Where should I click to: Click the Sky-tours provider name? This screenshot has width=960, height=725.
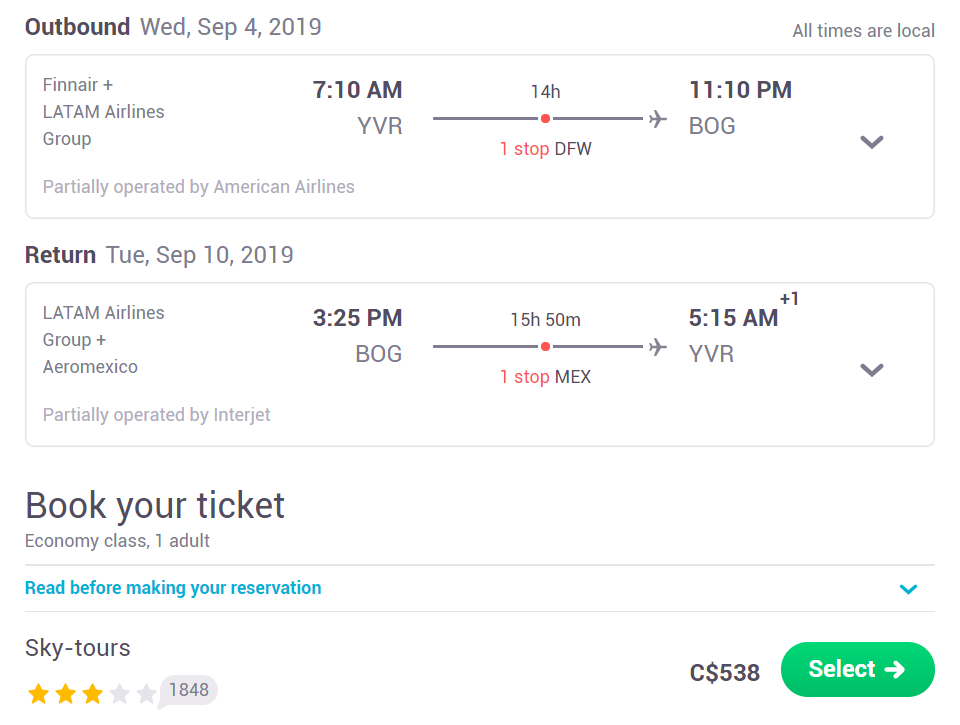[78, 648]
